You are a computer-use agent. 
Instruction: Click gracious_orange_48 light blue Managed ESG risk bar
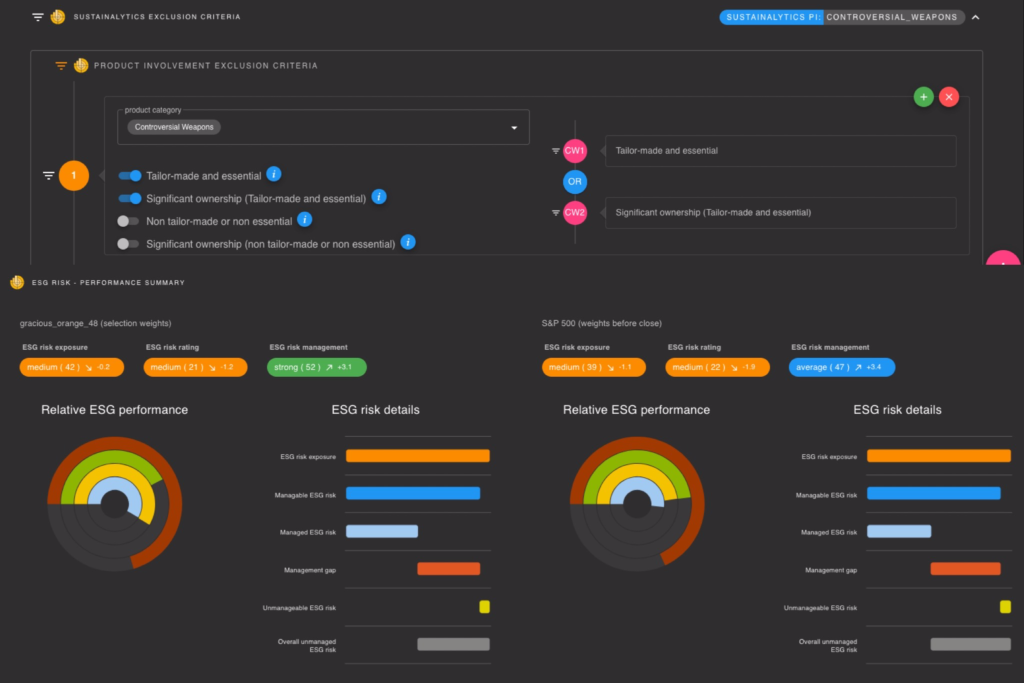click(382, 532)
